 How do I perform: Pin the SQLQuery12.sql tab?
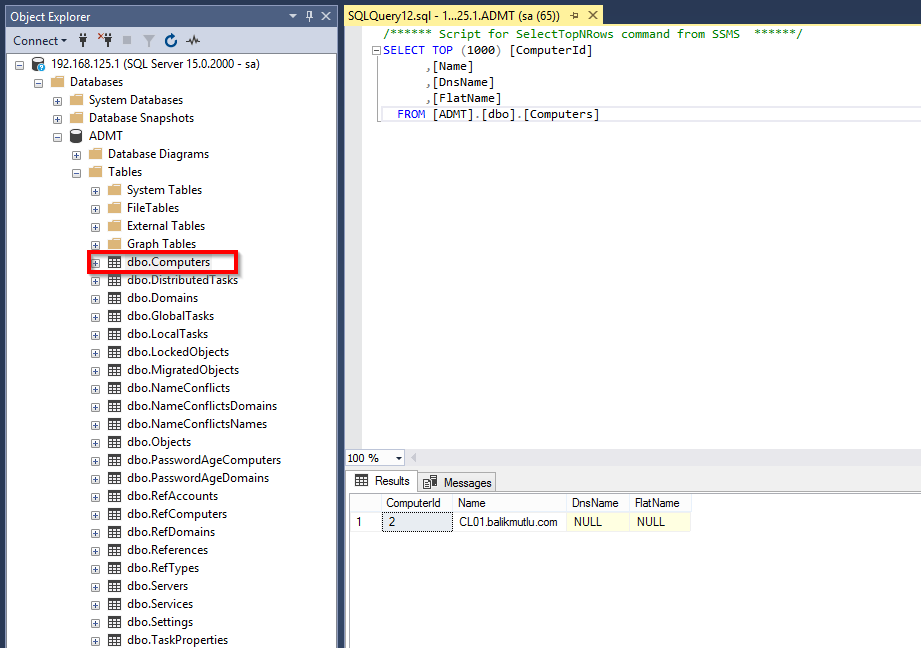[574, 16]
